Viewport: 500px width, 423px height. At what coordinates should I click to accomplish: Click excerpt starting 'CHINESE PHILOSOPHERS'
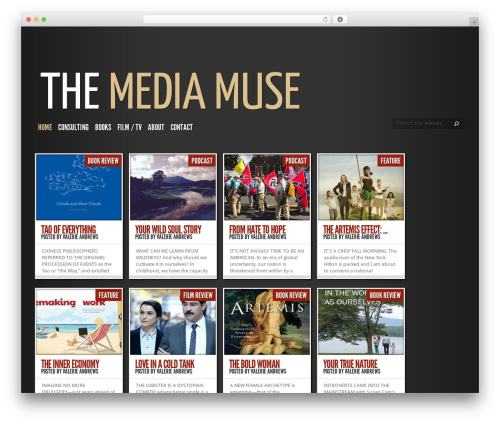(x=77, y=261)
